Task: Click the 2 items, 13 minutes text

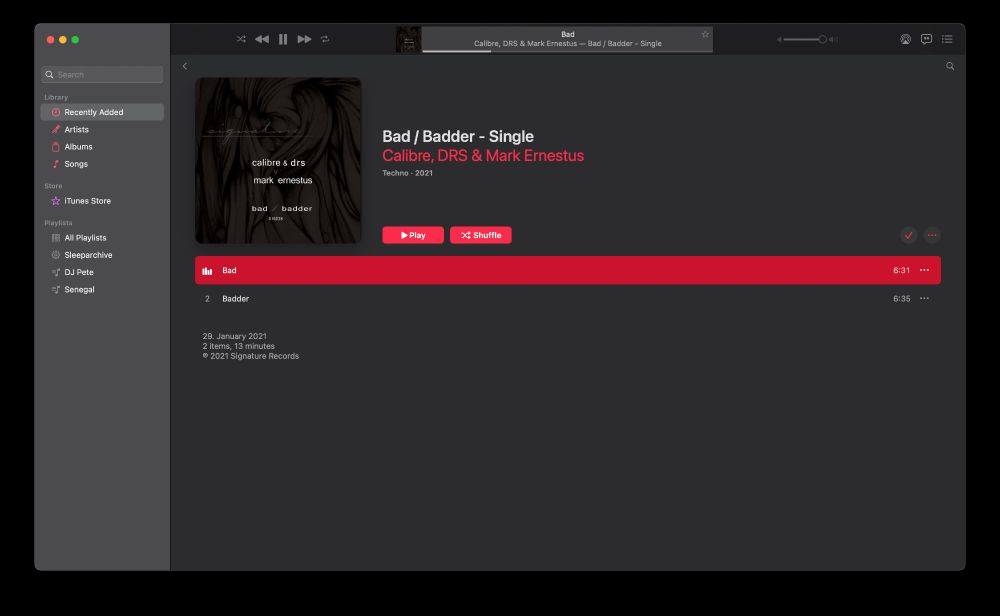Action: (239, 346)
